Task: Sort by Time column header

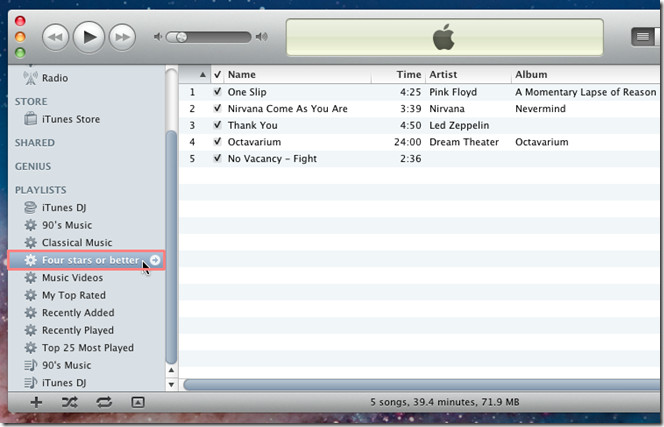Action: 398,75
